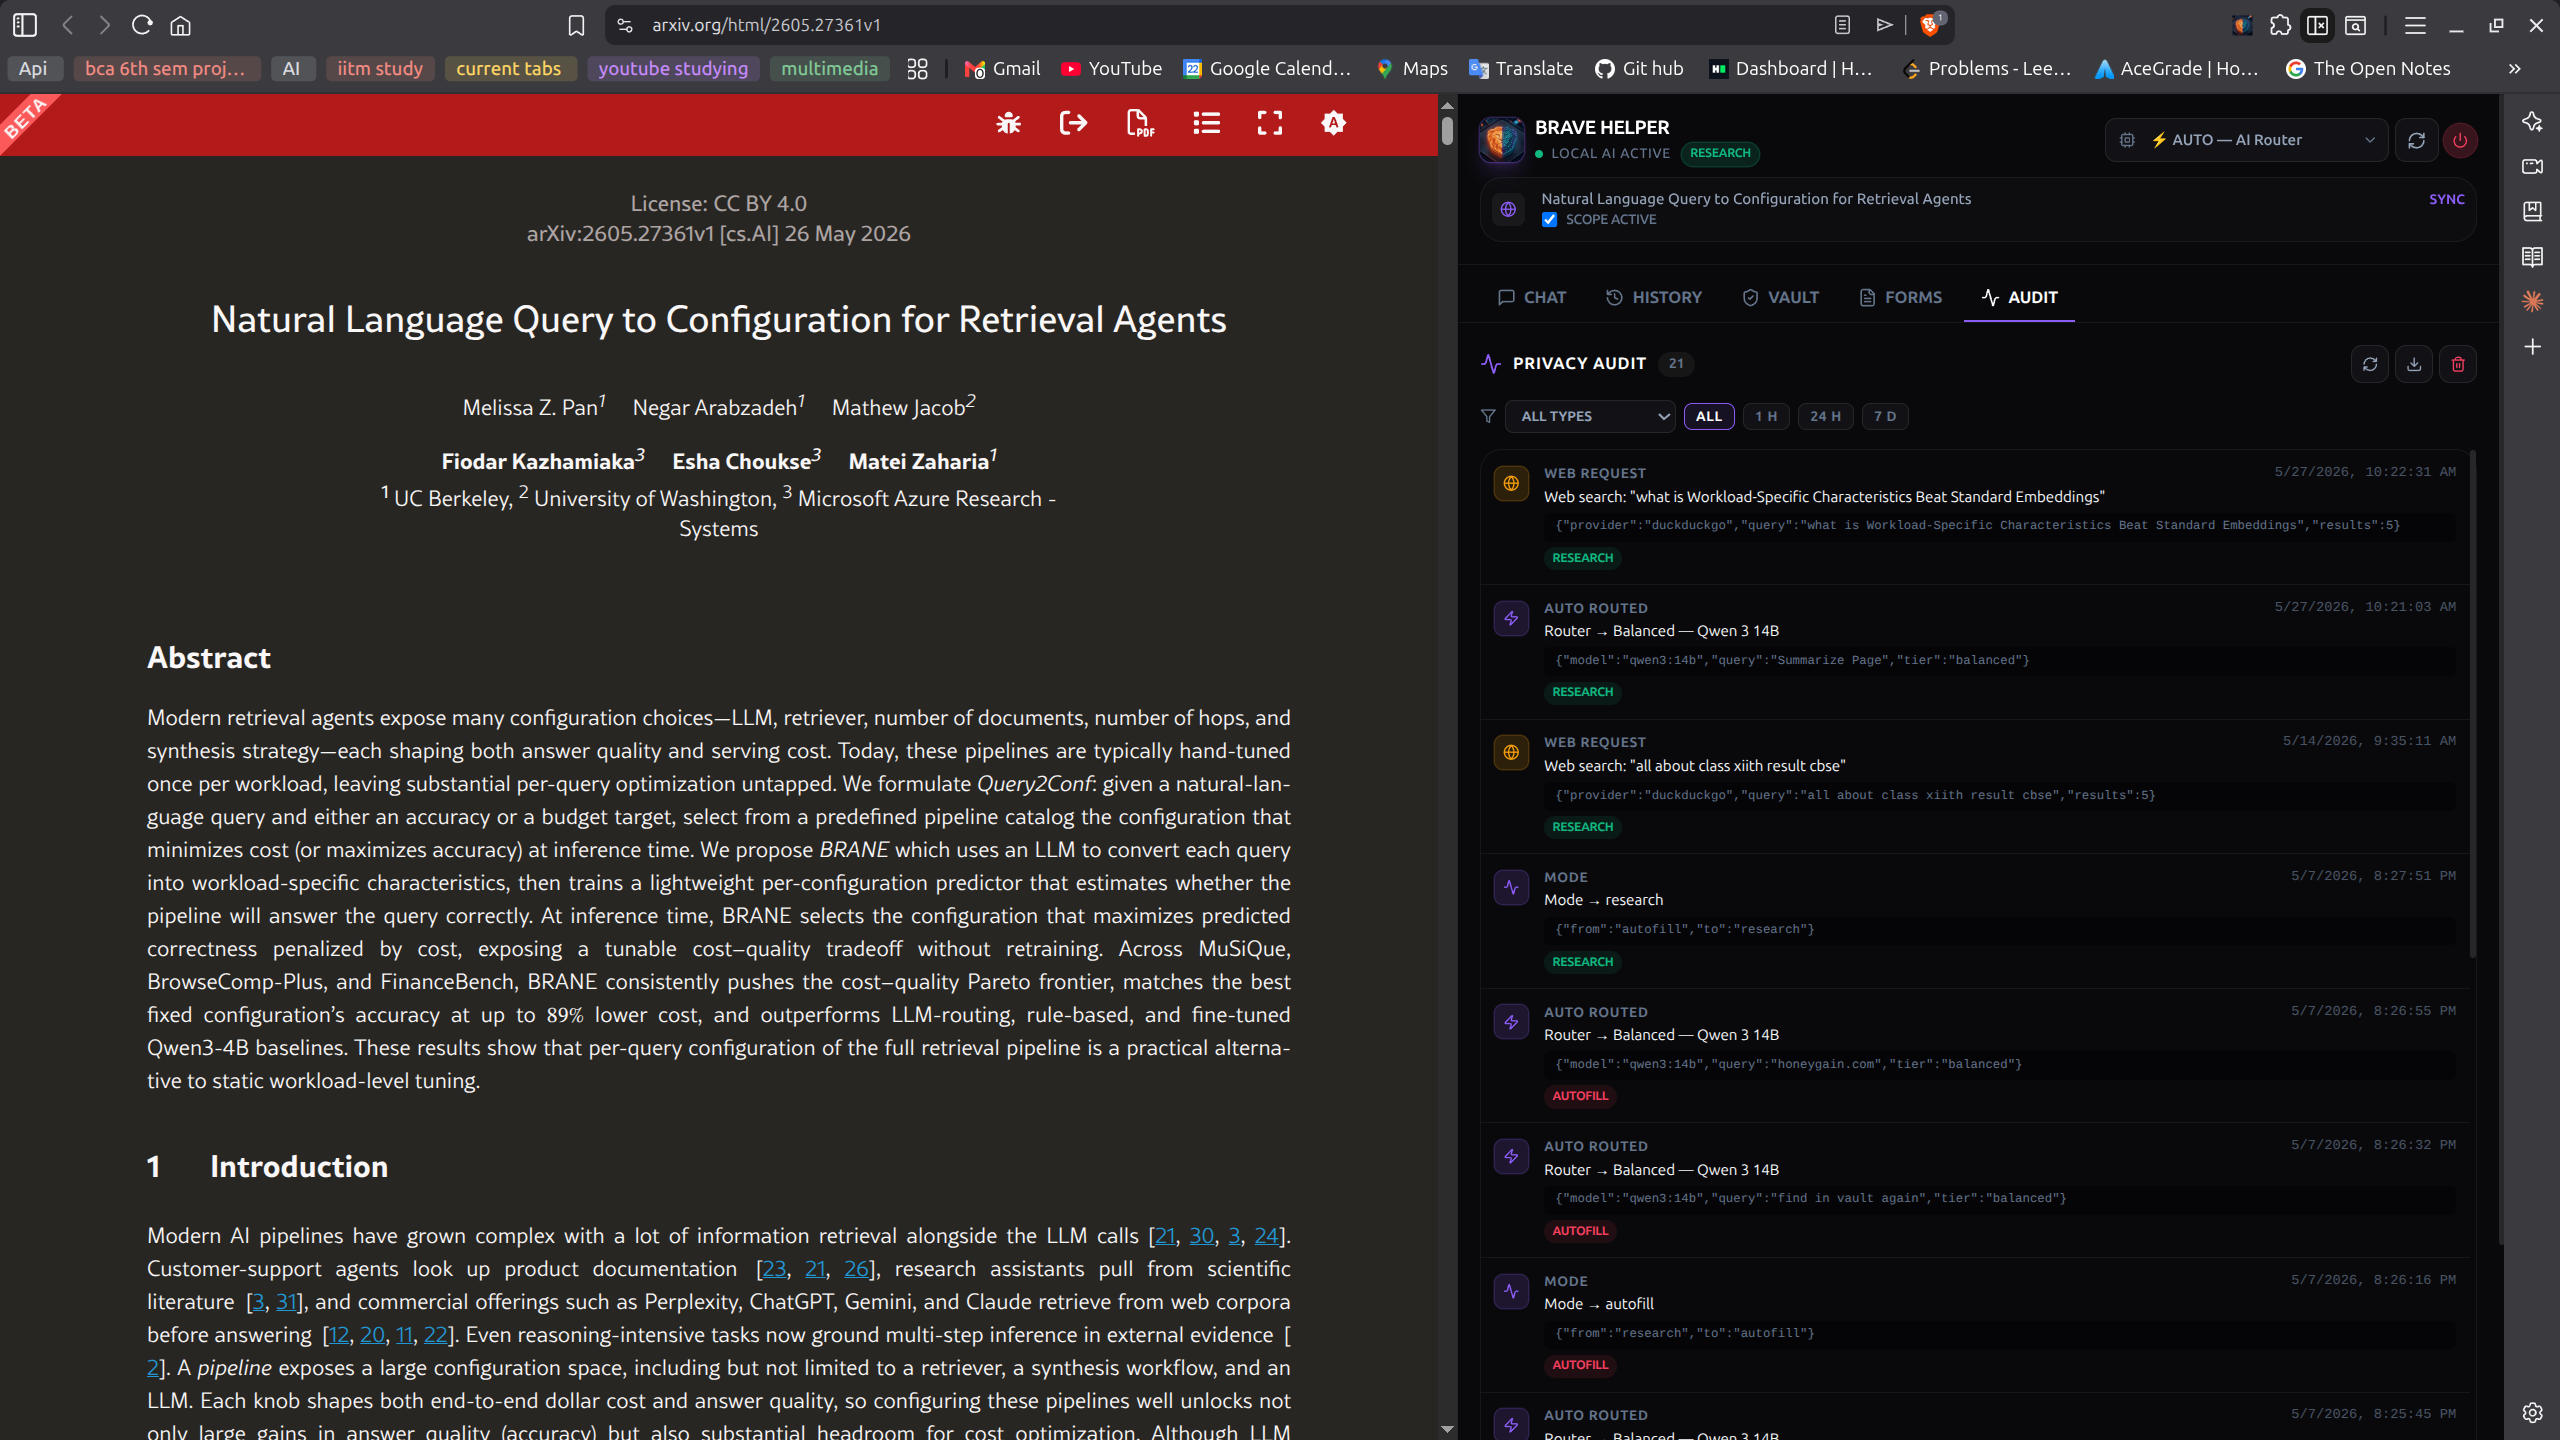
Task: Refresh the privacy audit log
Action: 2370,364
